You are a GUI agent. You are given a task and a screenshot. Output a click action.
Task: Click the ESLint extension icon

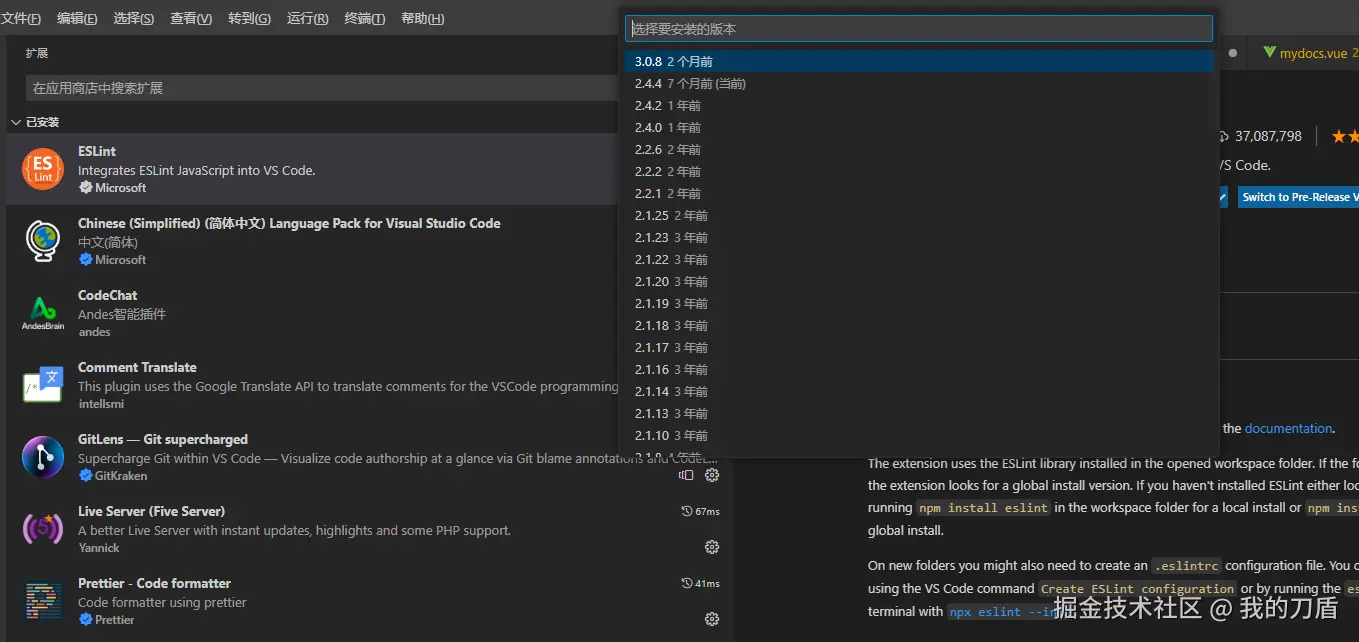click(43, 169)
